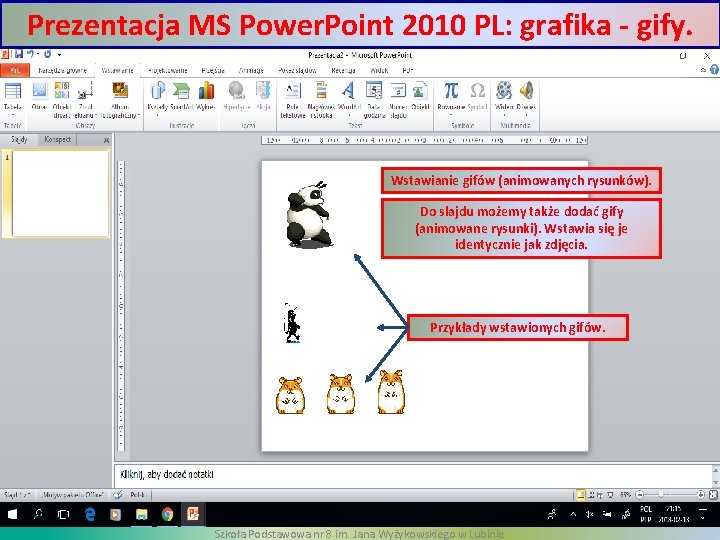Switch to the Projektowanie tab
The height and width of the screenshot is (540, 720).
(168, 70)
